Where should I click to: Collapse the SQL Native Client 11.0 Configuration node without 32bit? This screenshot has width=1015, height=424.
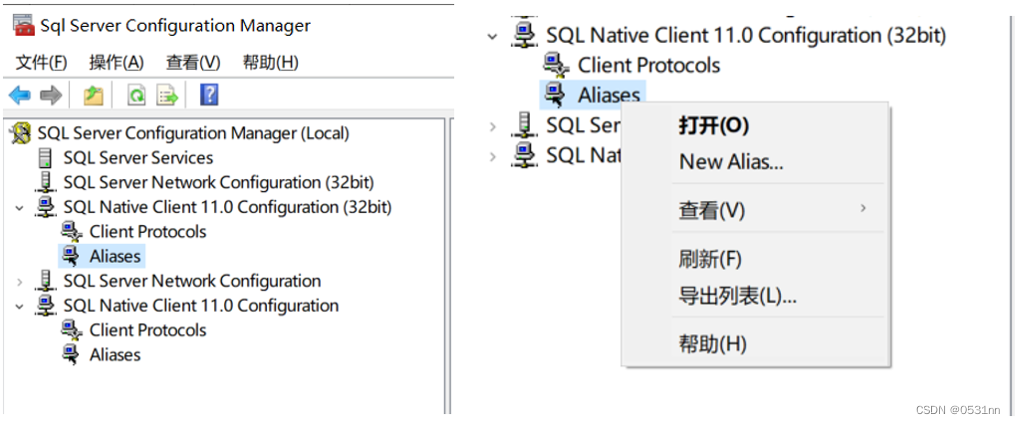click(x=19, y=306)
